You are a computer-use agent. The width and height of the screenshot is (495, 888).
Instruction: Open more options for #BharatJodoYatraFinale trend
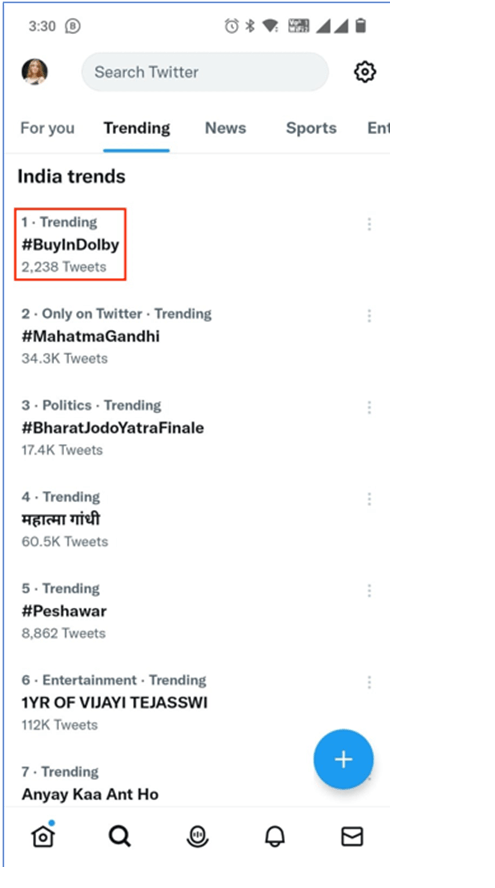[x=369, y=407]
